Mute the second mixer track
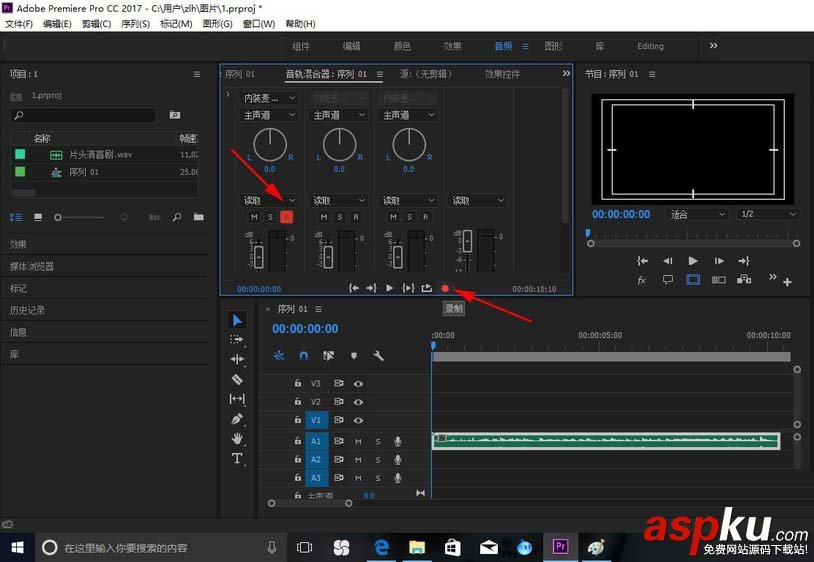Image resolution: width=814 pixels, height=562 pixels. [323, 217]
